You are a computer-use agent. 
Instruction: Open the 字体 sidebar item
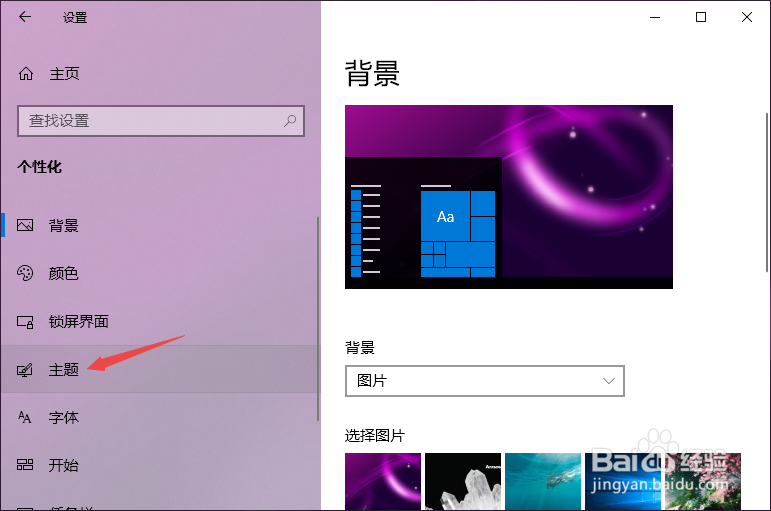[160, 417]
